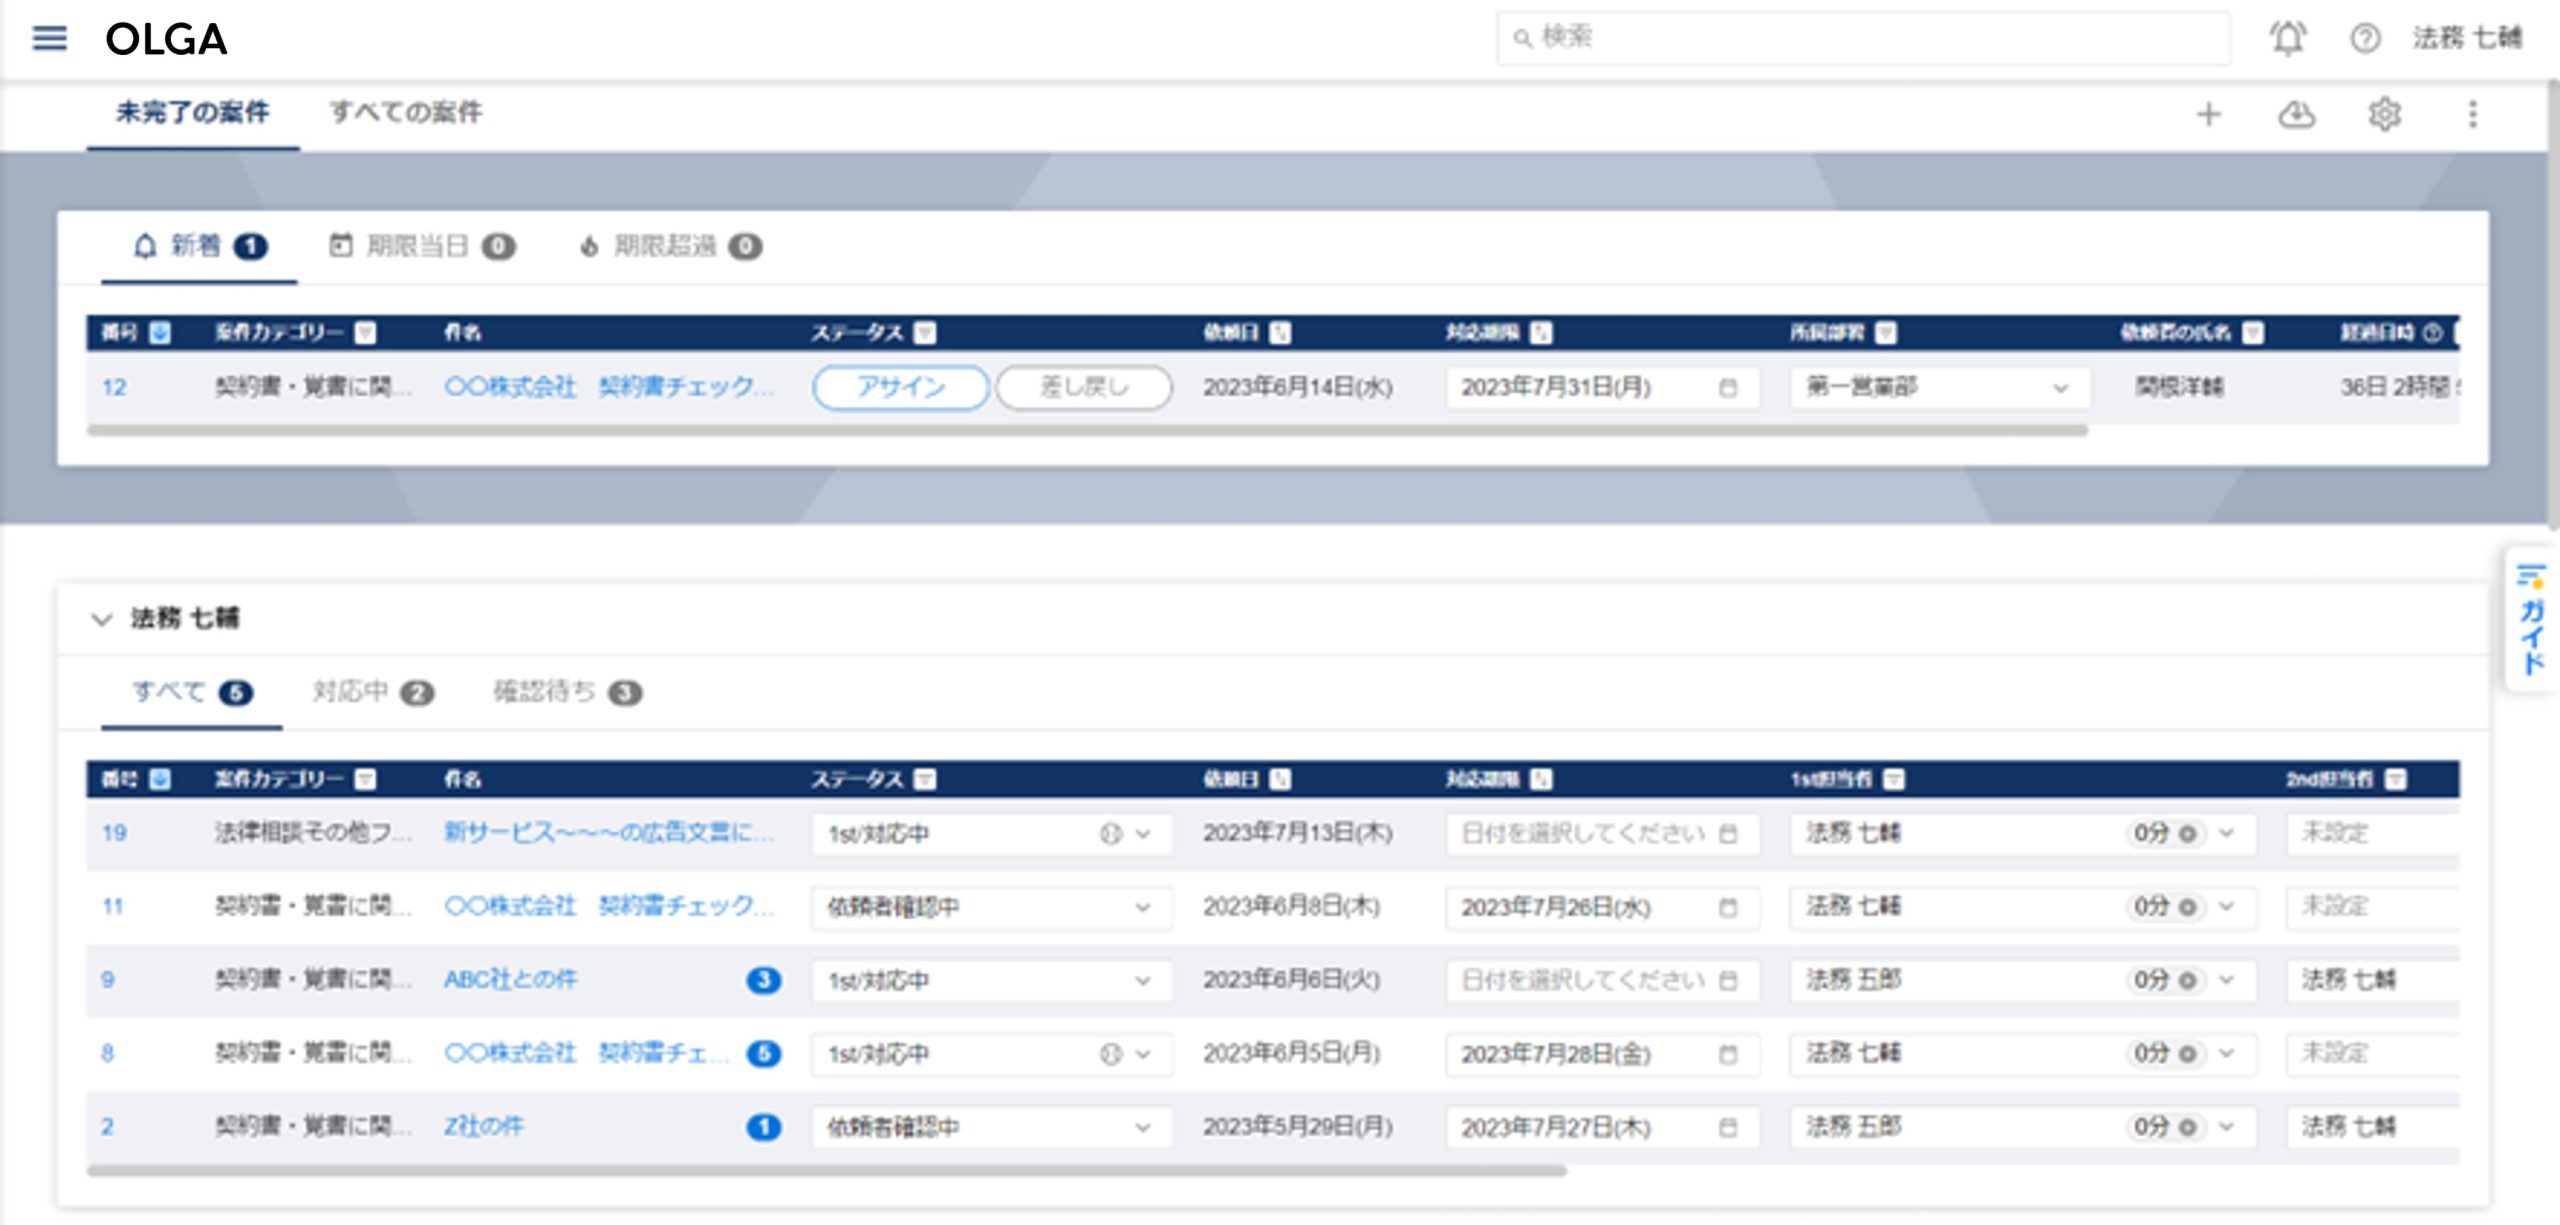
Task: Select the すべて 5 tab
Action: click(x=192, y=692)
